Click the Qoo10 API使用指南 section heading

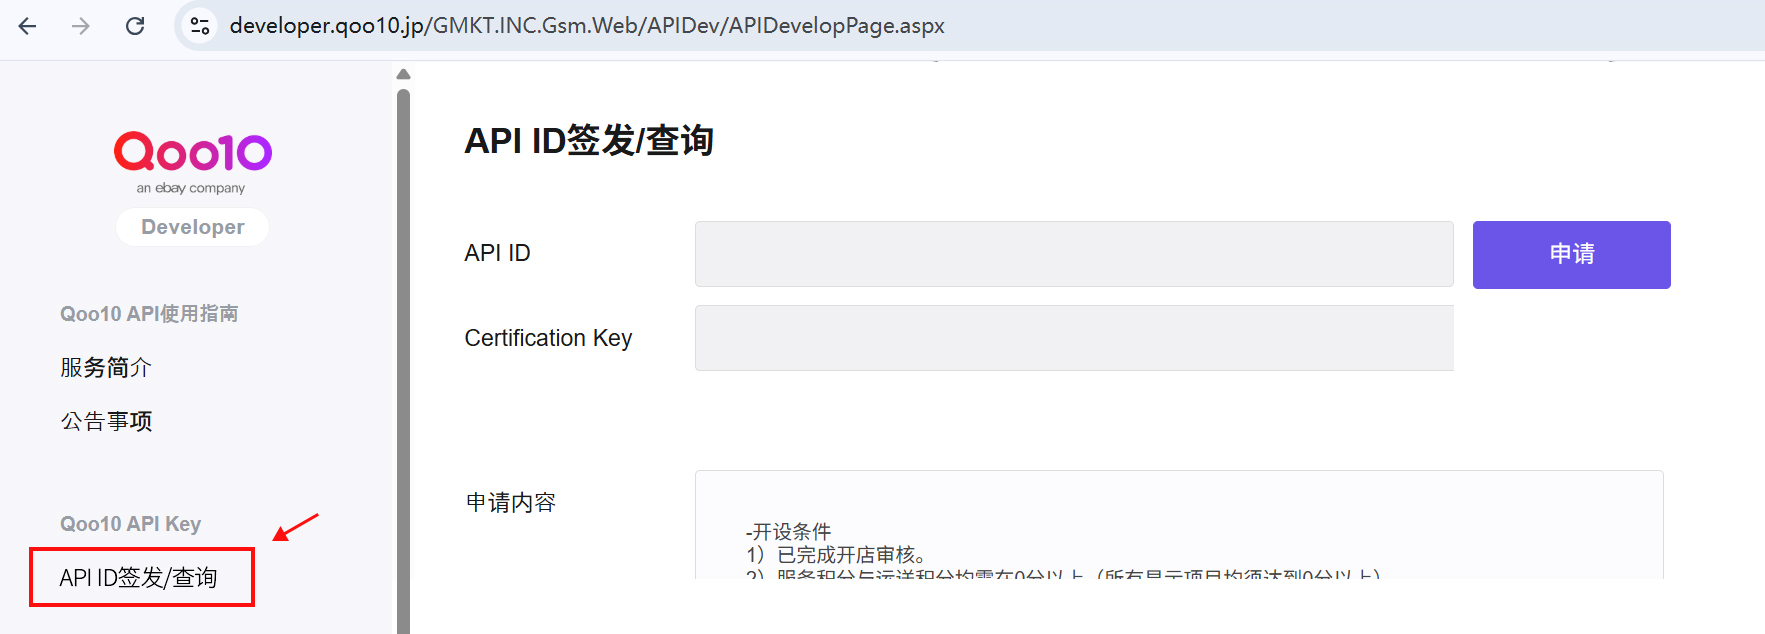click(x=149, y=314)
